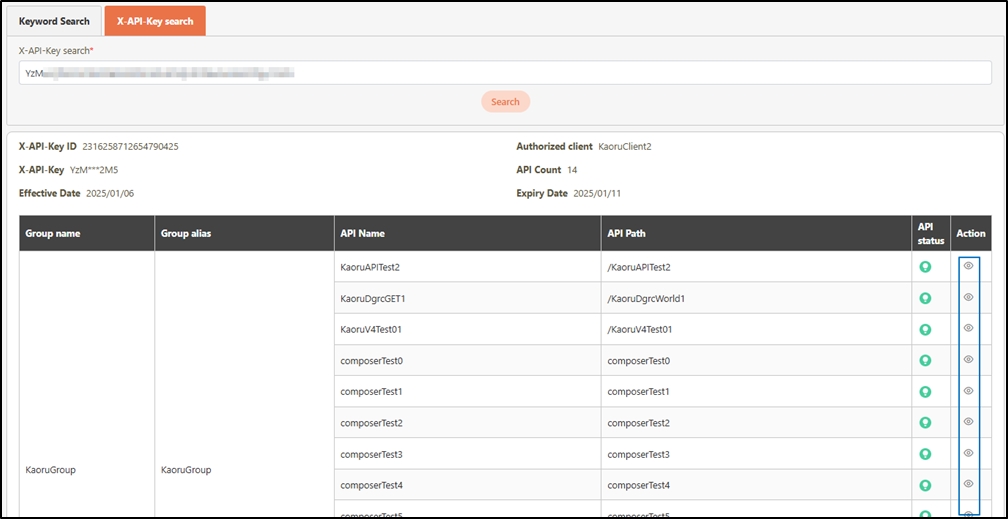
Task: Click the view eye icon for KaoruAPITest2
Action: [x=968, y=265]
